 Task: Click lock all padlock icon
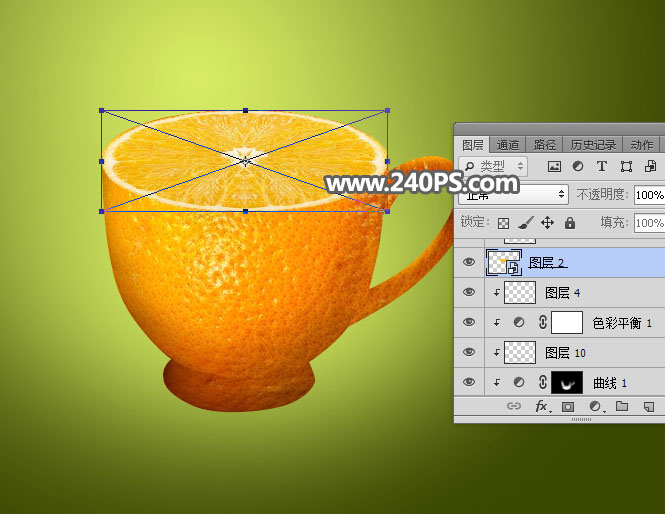pos(570,223)
